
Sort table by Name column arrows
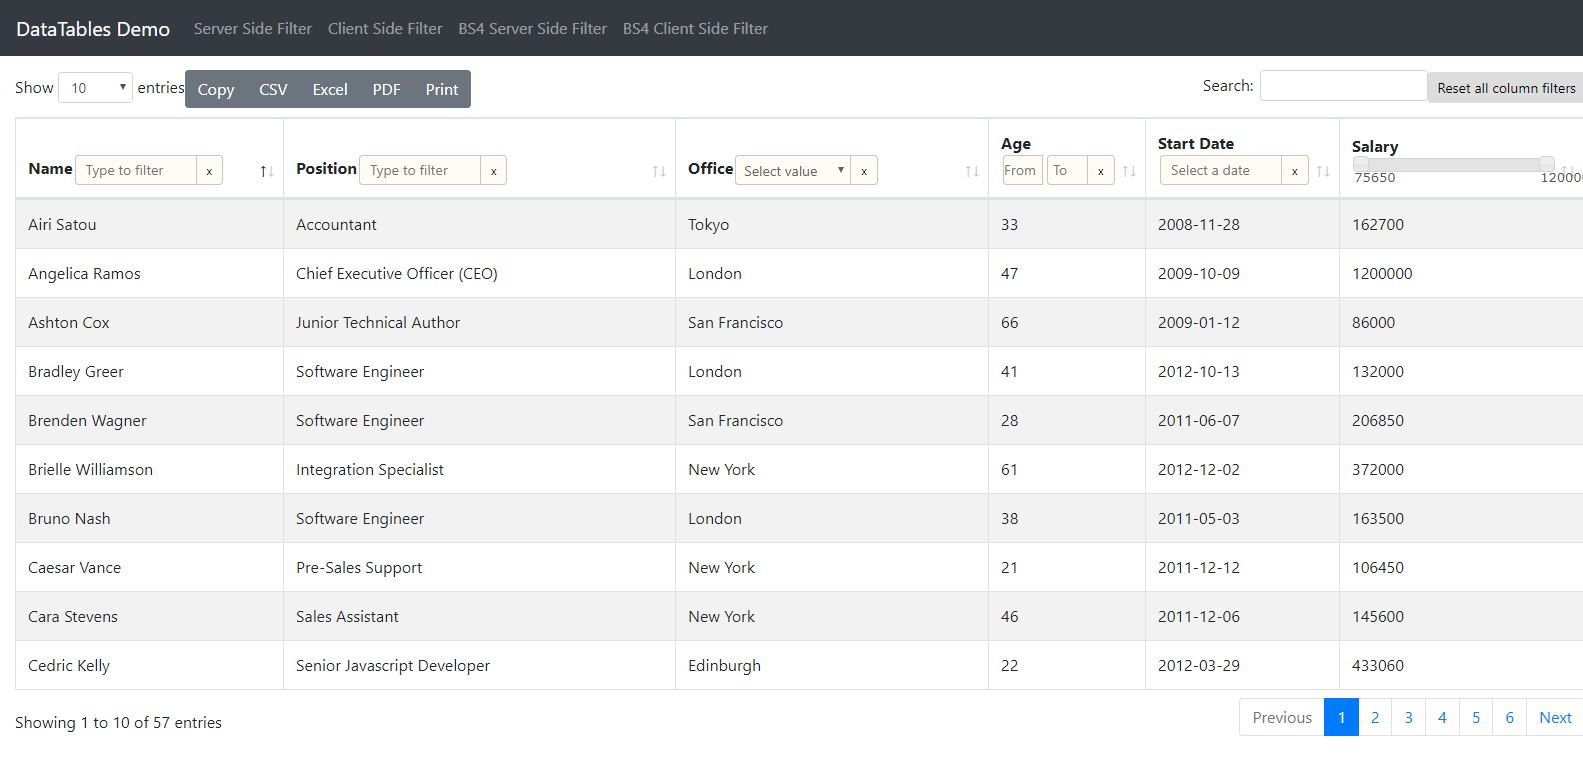click(266, 171)
